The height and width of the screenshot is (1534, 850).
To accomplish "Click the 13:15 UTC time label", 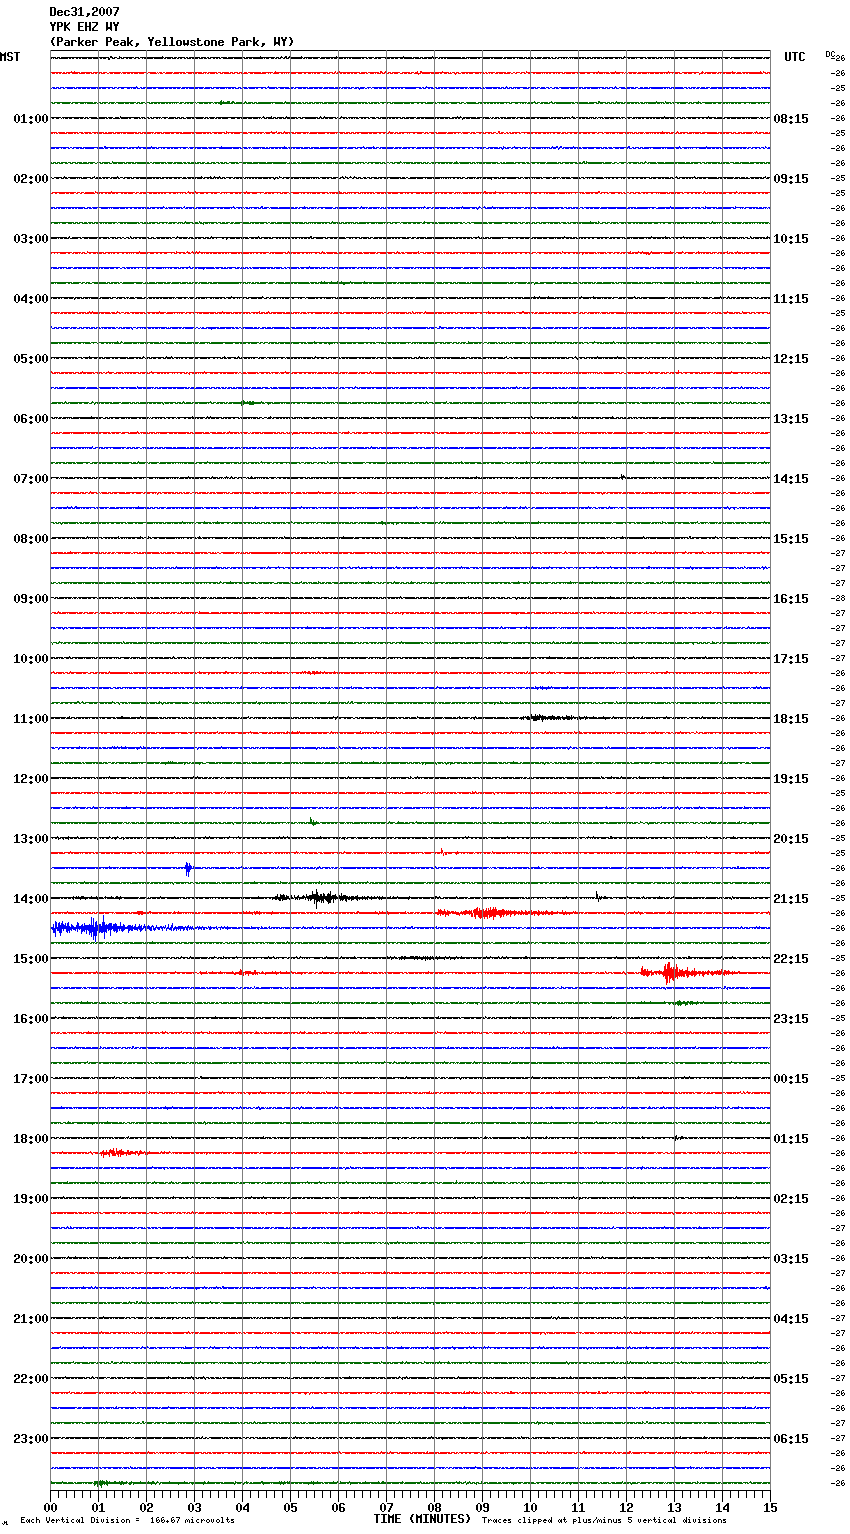I will [x=791, y=419].
